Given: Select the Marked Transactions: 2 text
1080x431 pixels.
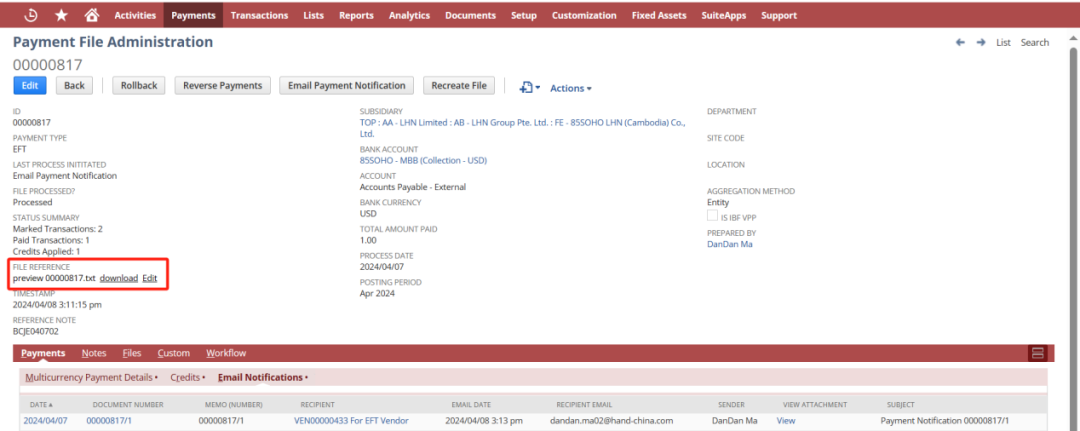Looking at the screenshot, I should pyautogui.click(x=58, y=229).
